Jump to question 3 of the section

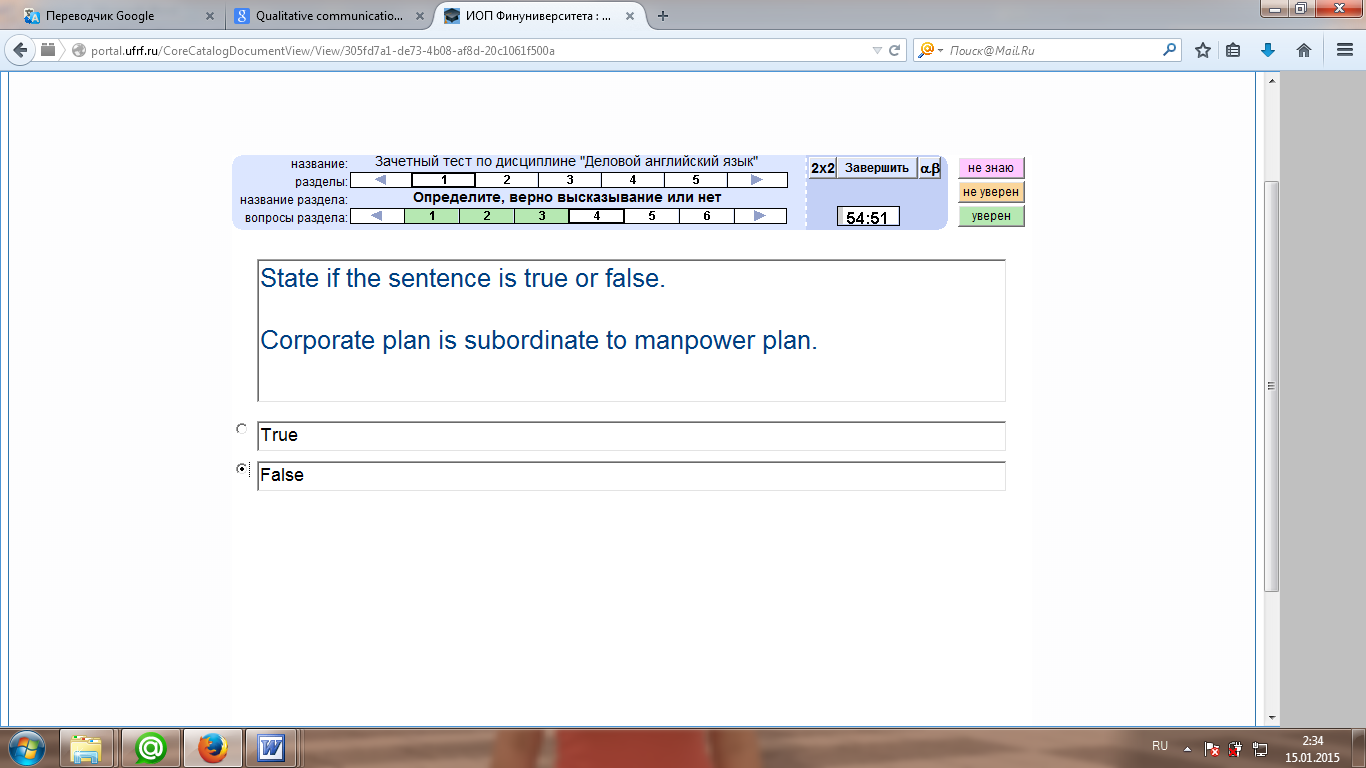[542, 216]
